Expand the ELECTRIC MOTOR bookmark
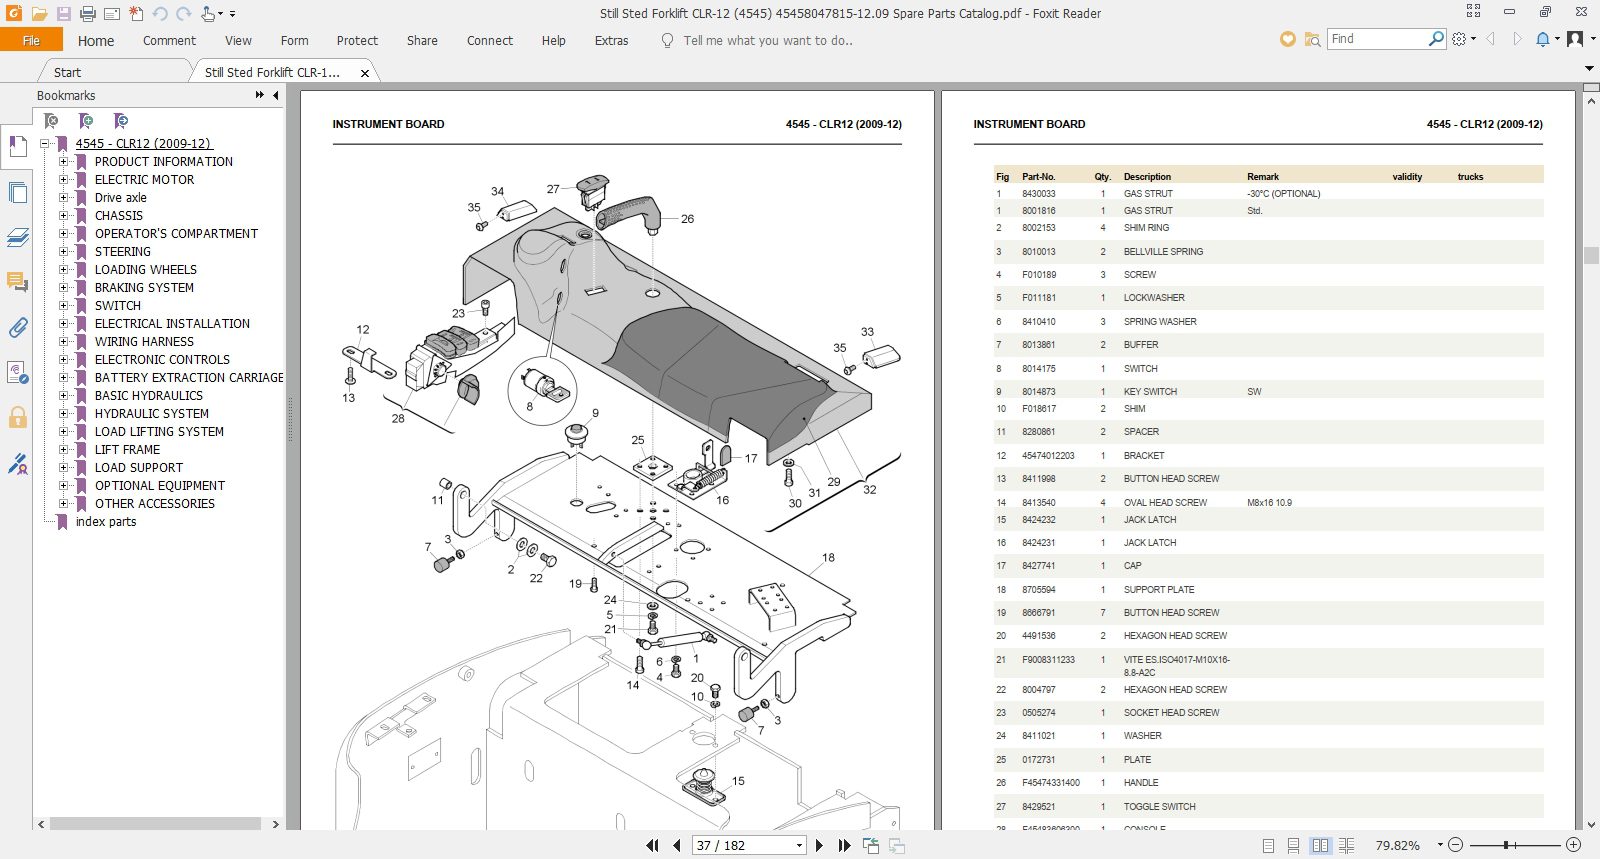Image resolution: width=1600 pixels, height=859 pixels. click(x=64, y=179)
